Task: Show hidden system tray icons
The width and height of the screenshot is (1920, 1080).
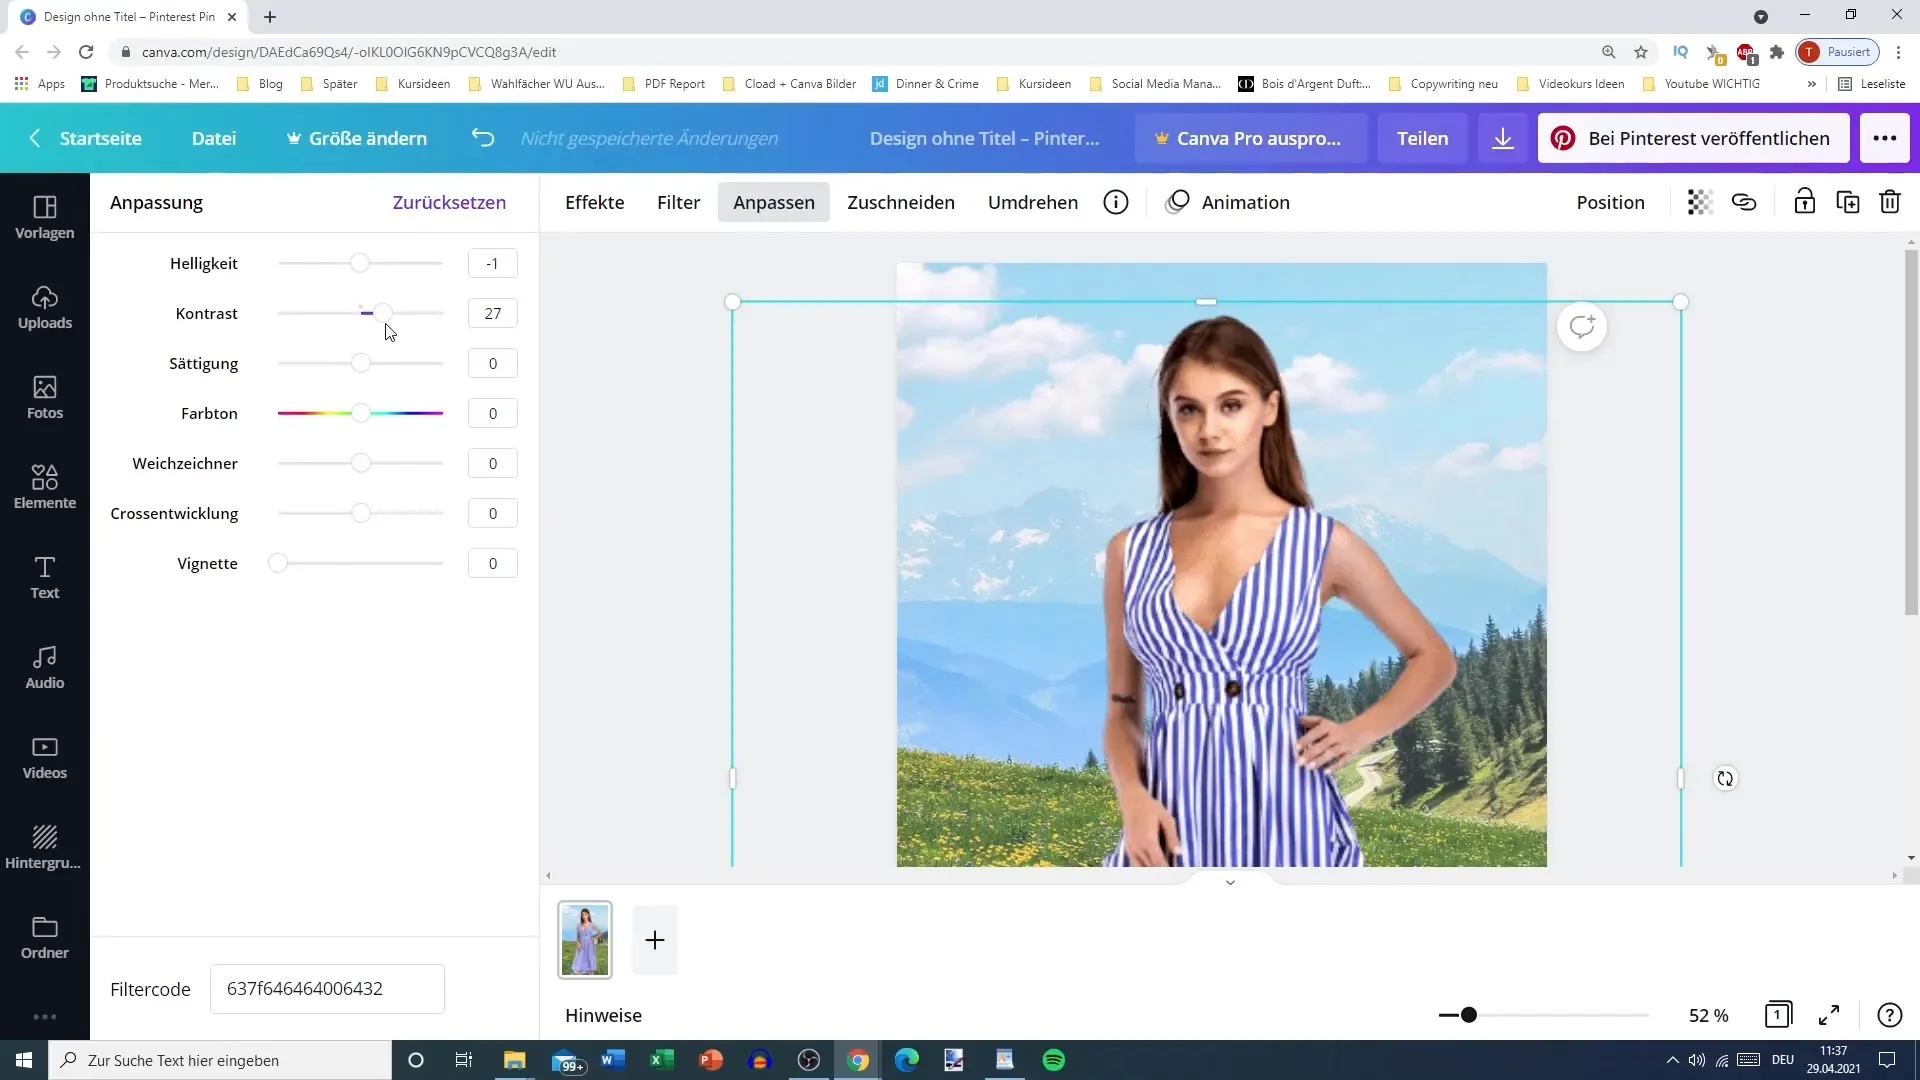Action: tap(1672, 1060)
